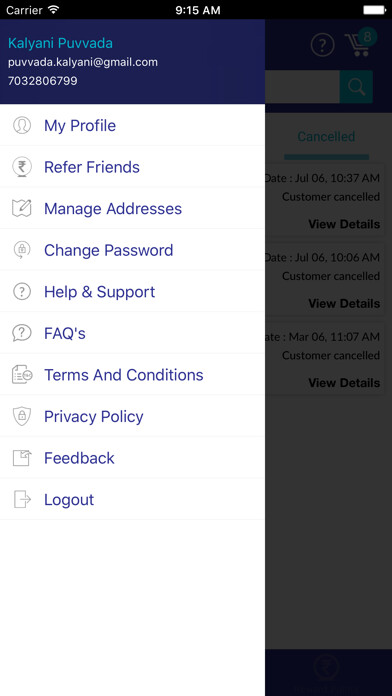Viewport: 392px width, 696px height.
Task: Open the shopping cart with 8 items
Action: pos(360,43)
